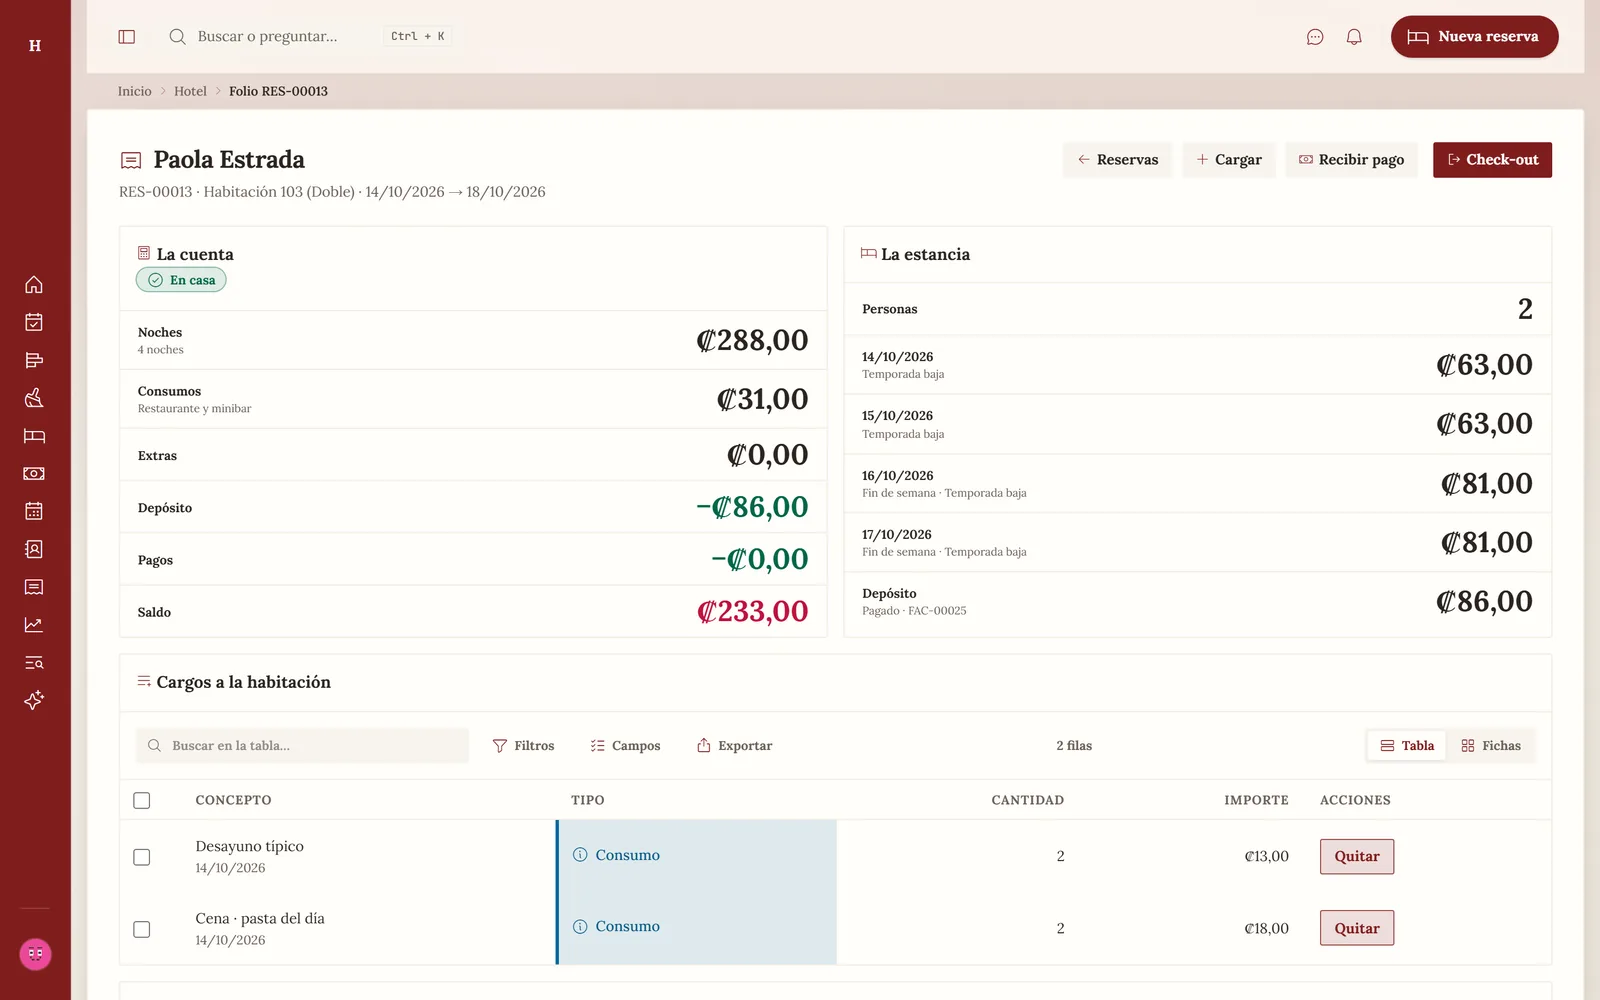This screenshot has width=1600, height=1000.
Task: Click the Nueva reserva button
Action: pos(1474,37)
